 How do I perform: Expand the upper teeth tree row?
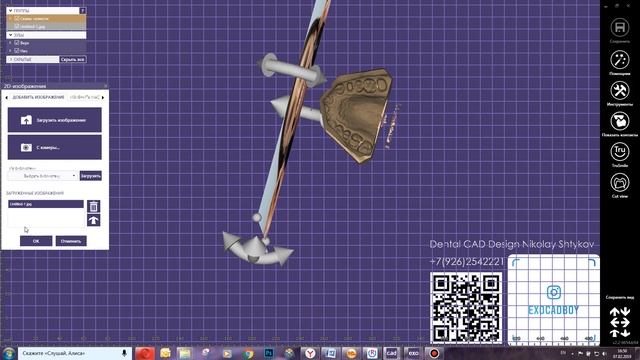tap(10, 42)
